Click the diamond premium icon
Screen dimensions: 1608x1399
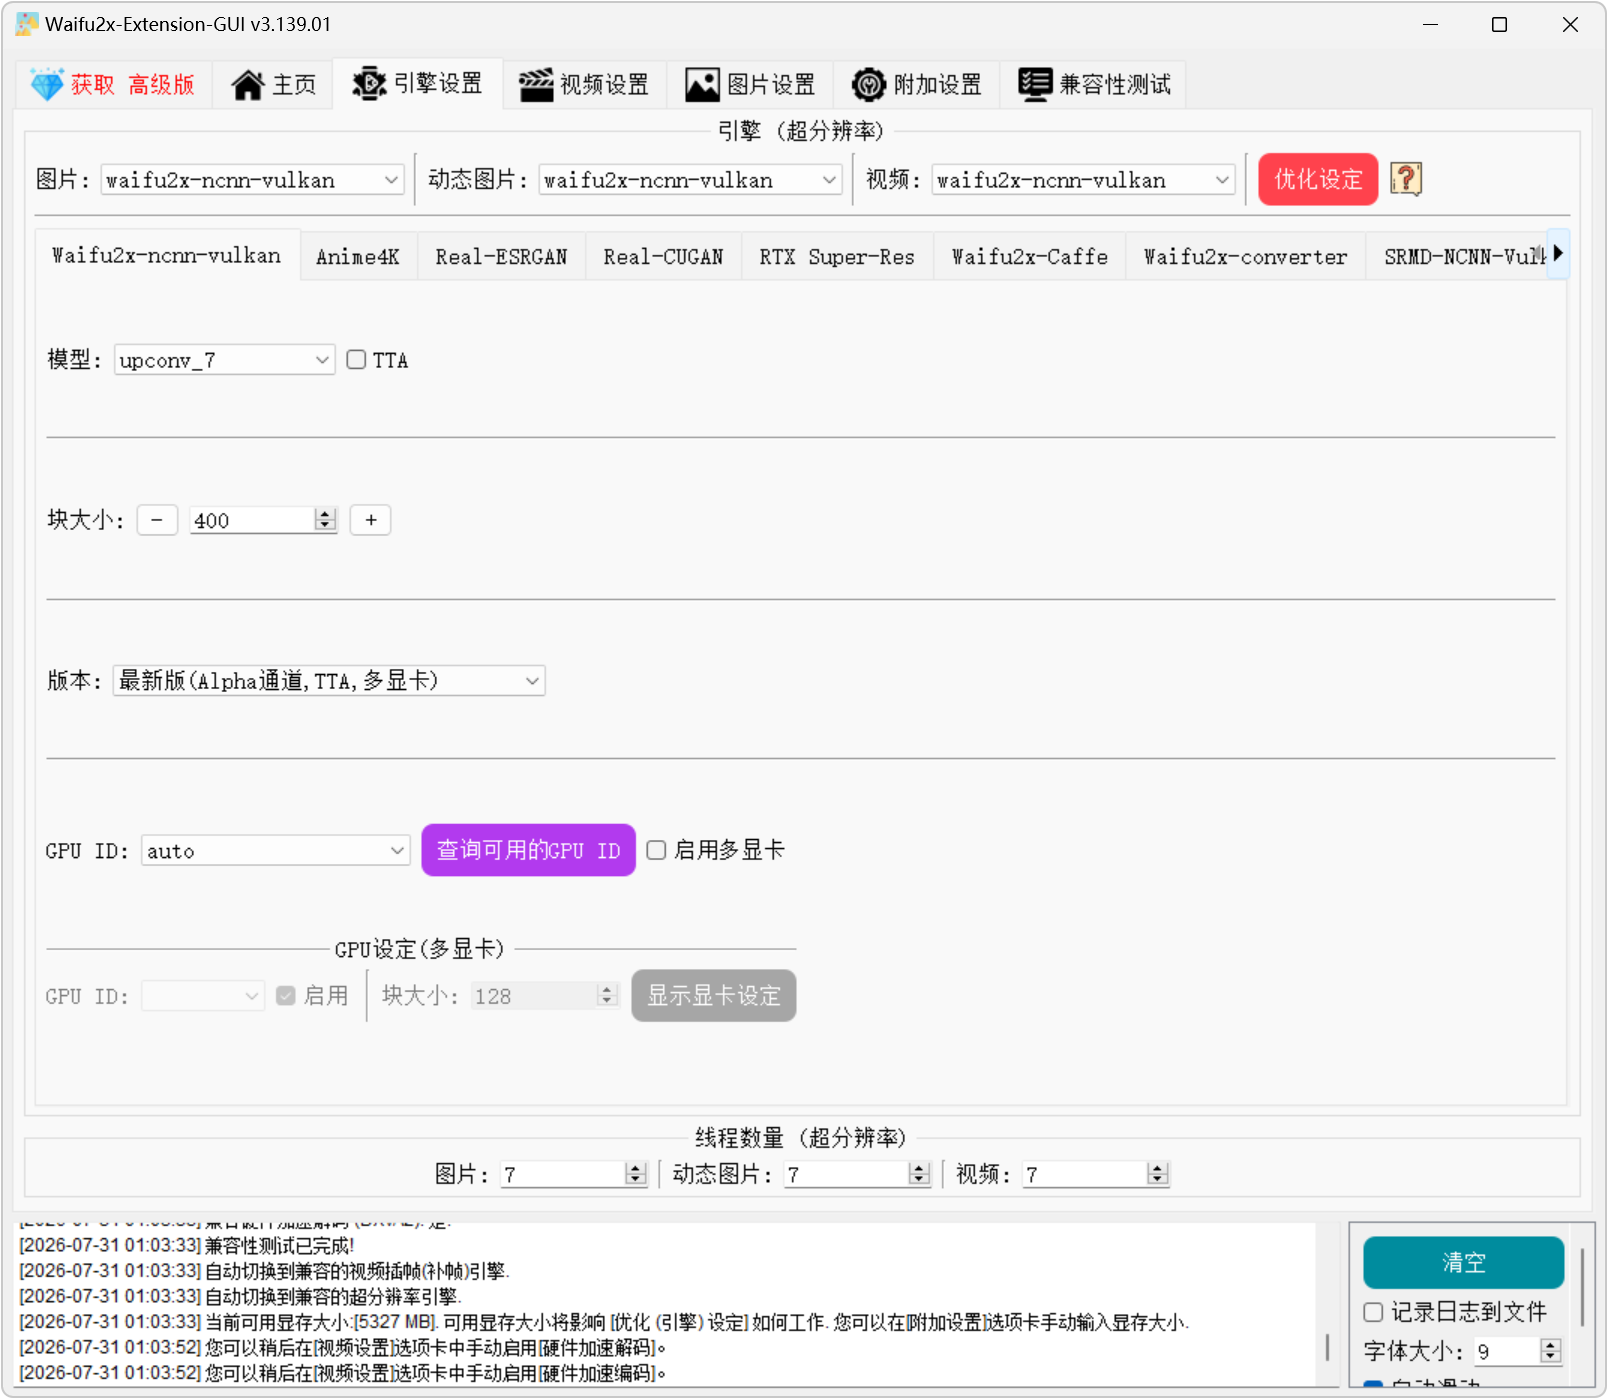pos(46,85)
